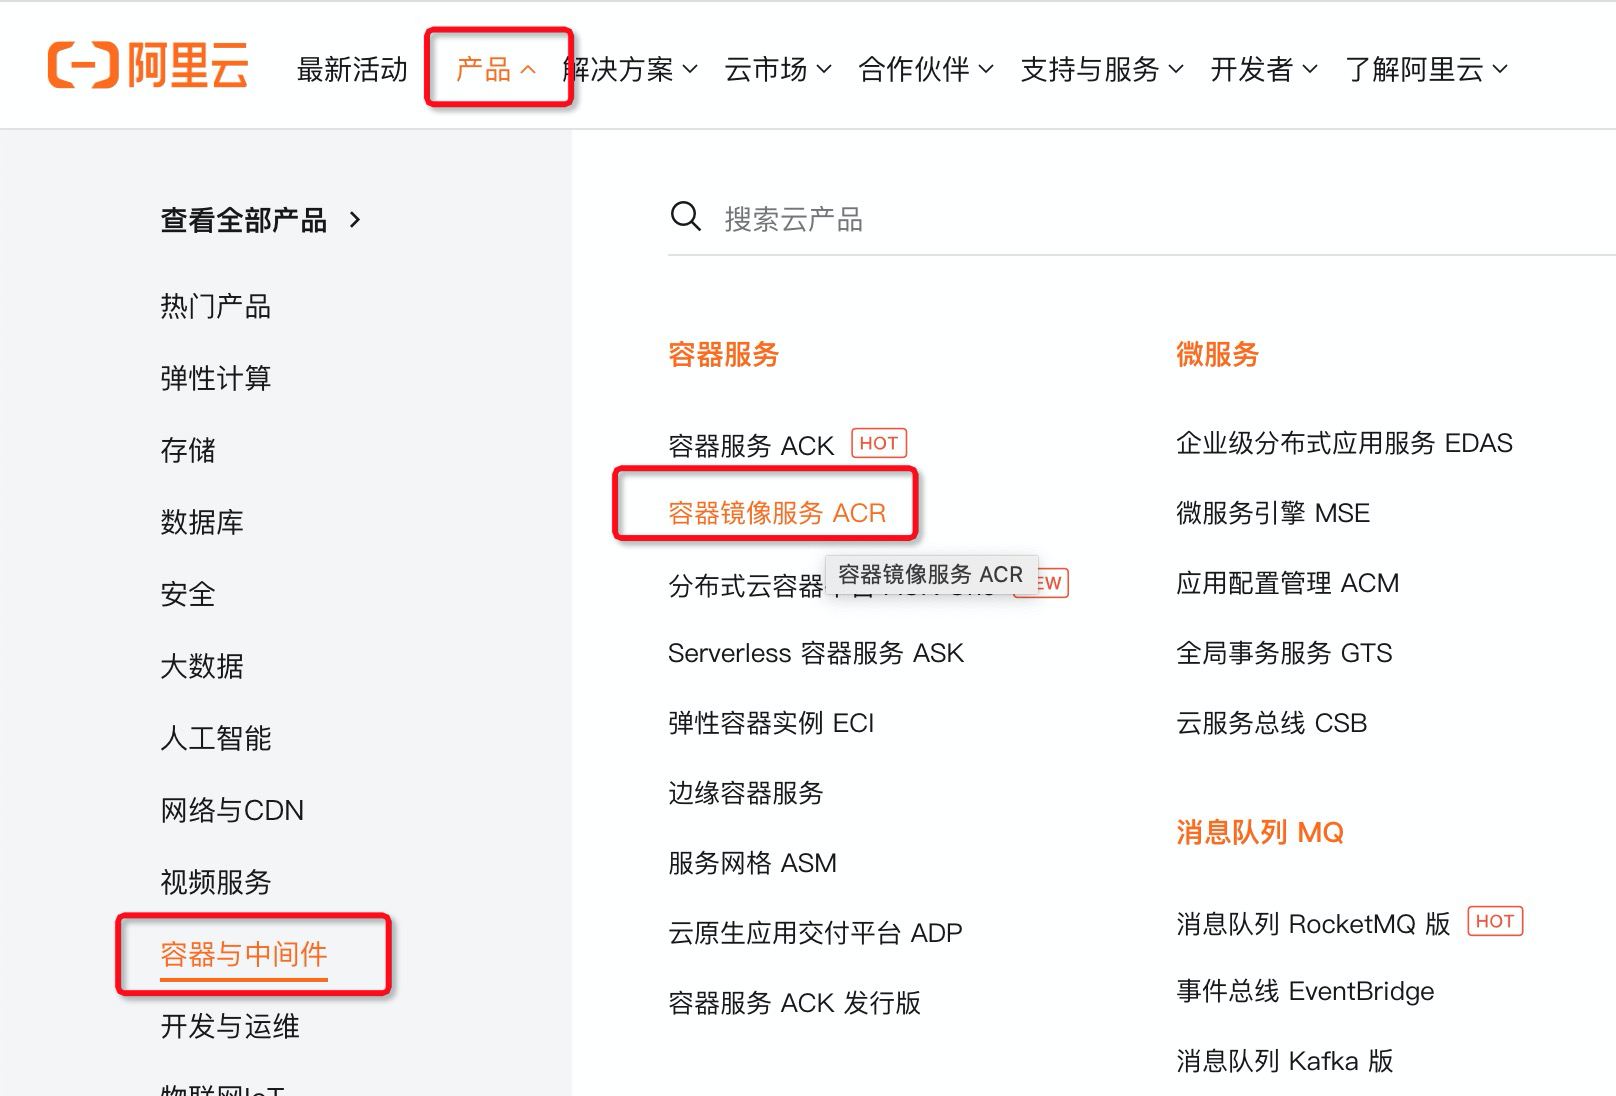Open 最新活动 in the top navigation

point(353,69)
